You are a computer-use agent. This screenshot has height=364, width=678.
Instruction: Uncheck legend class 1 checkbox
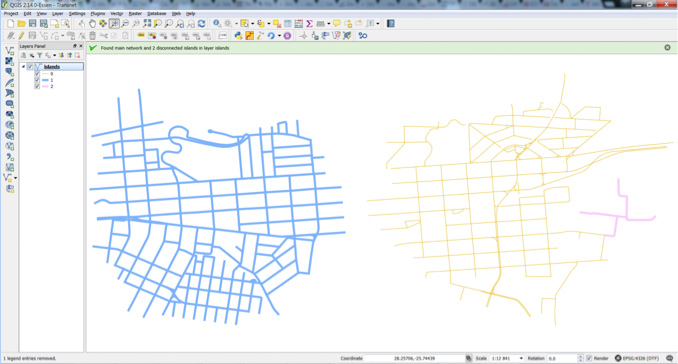click(x=37, y=80)
